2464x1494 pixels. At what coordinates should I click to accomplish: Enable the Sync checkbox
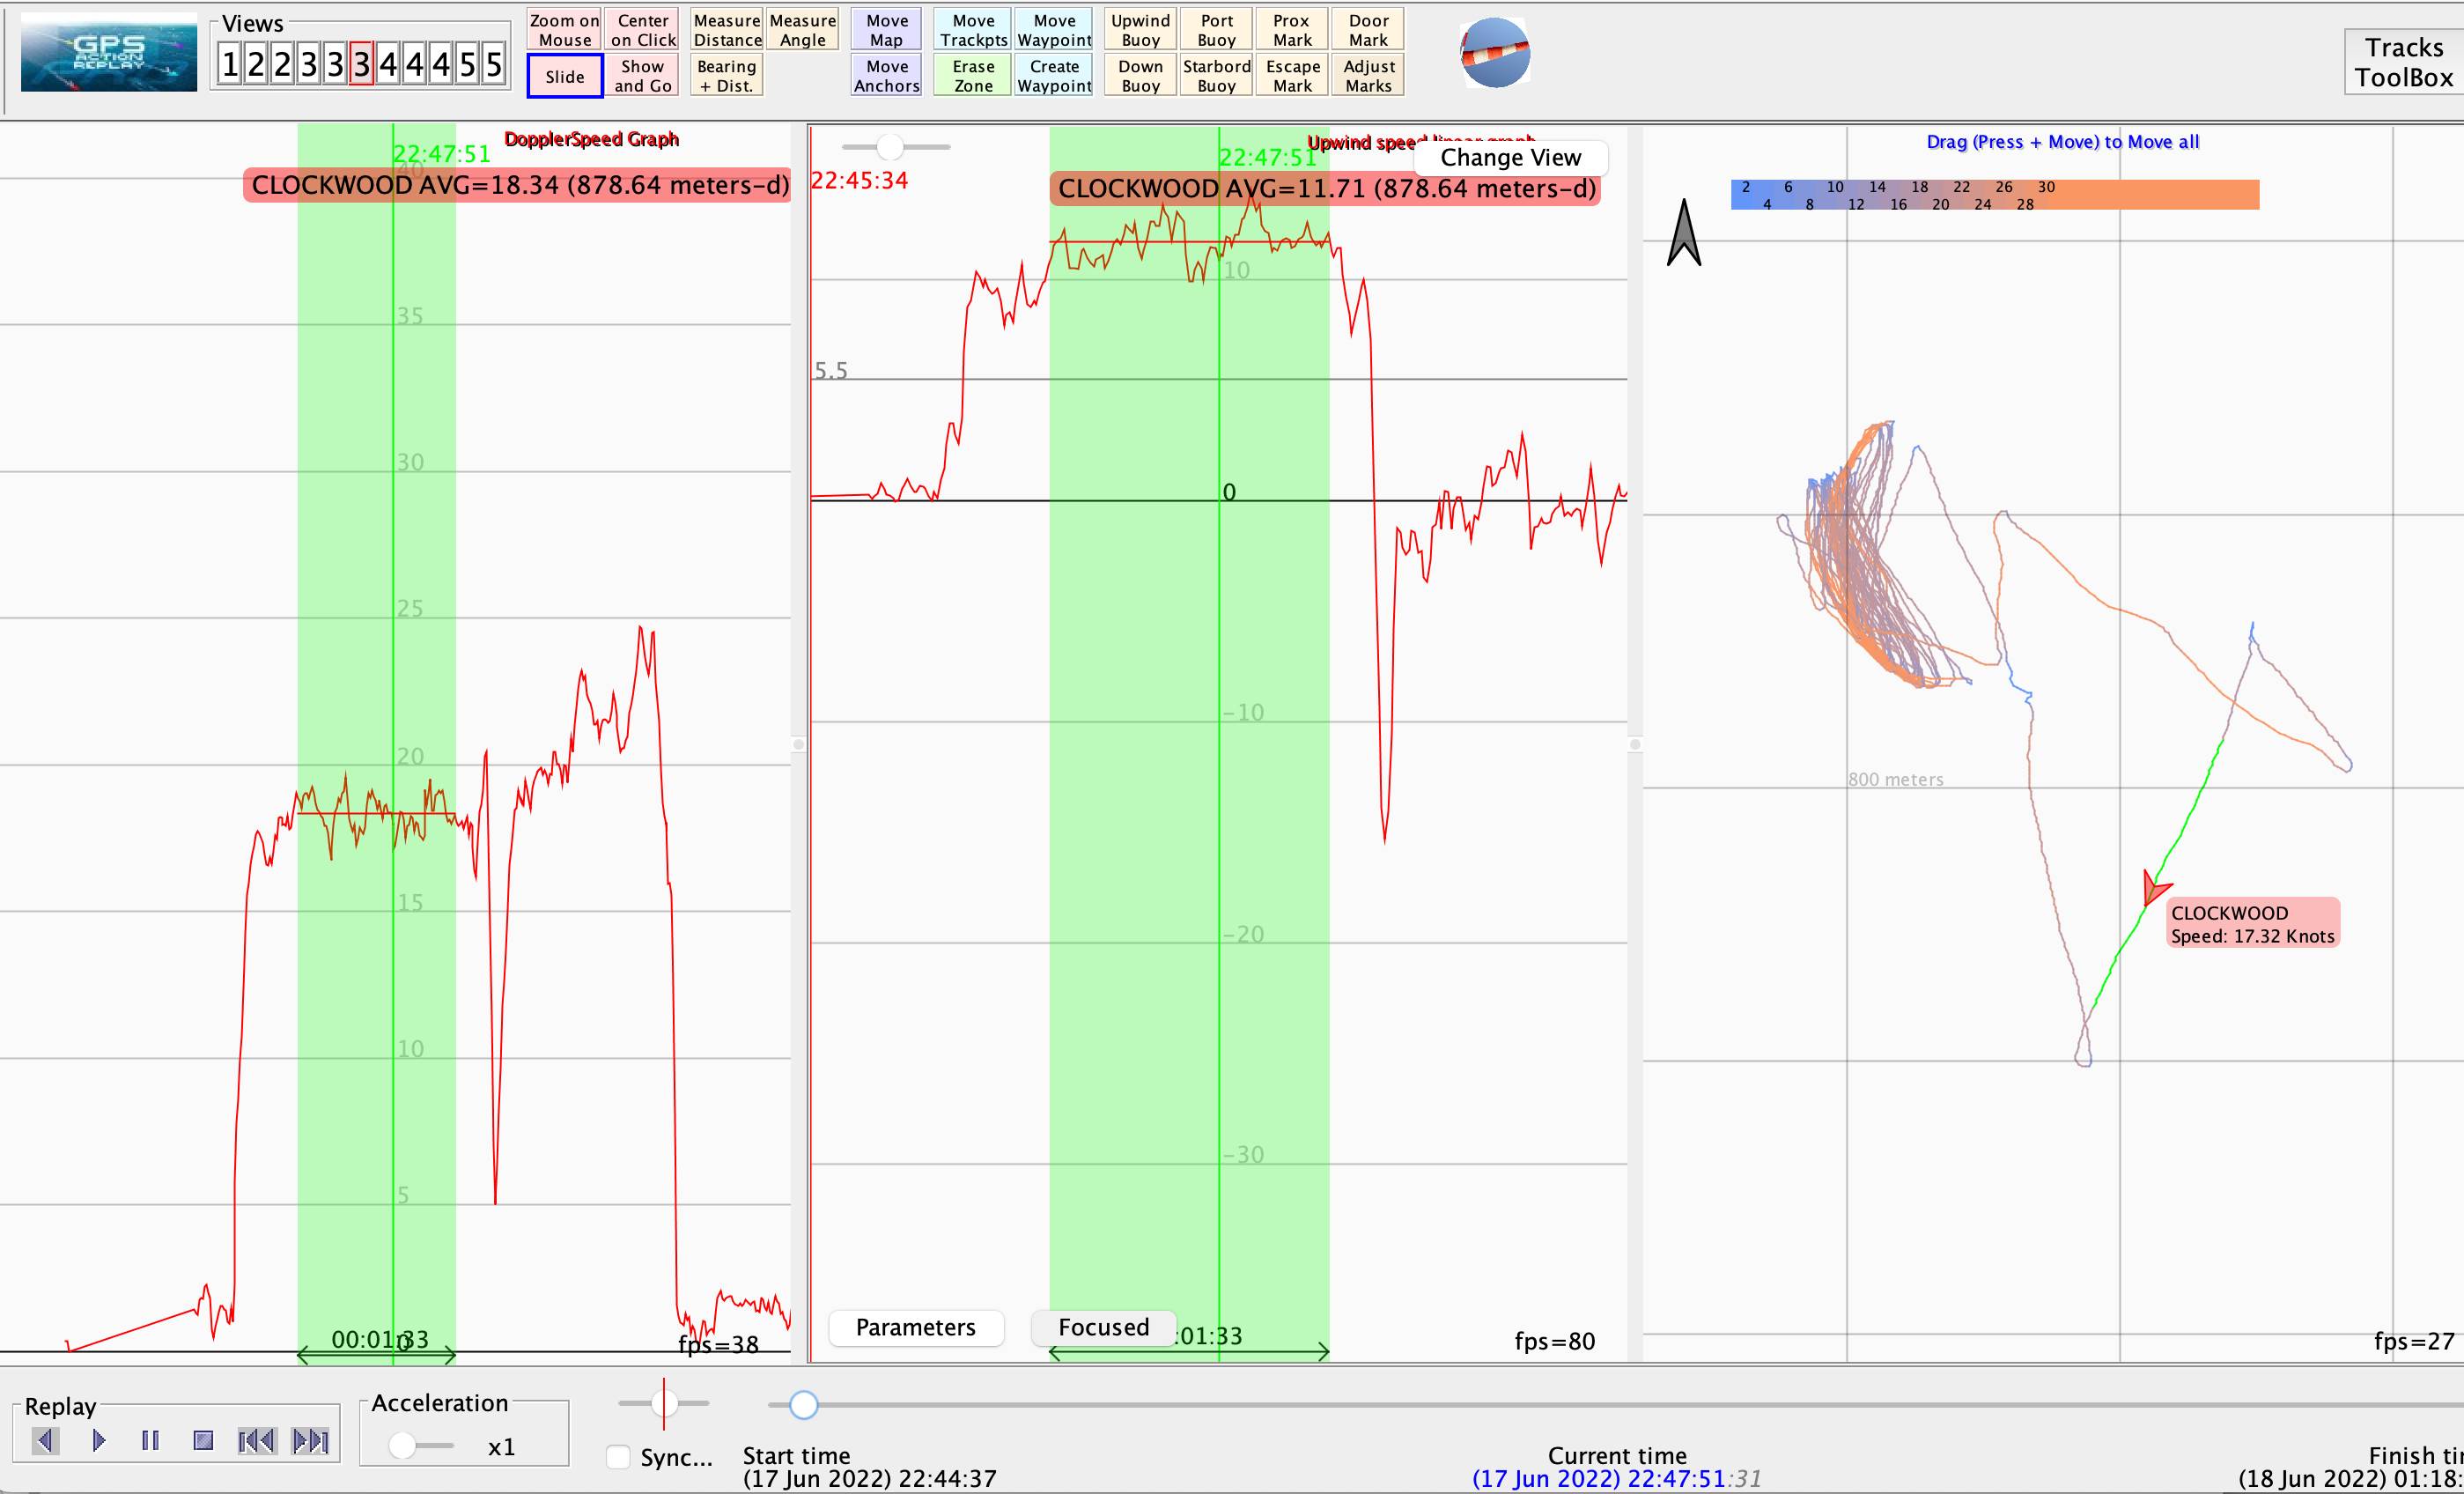pyautogui.click(x=619, y=1457)
